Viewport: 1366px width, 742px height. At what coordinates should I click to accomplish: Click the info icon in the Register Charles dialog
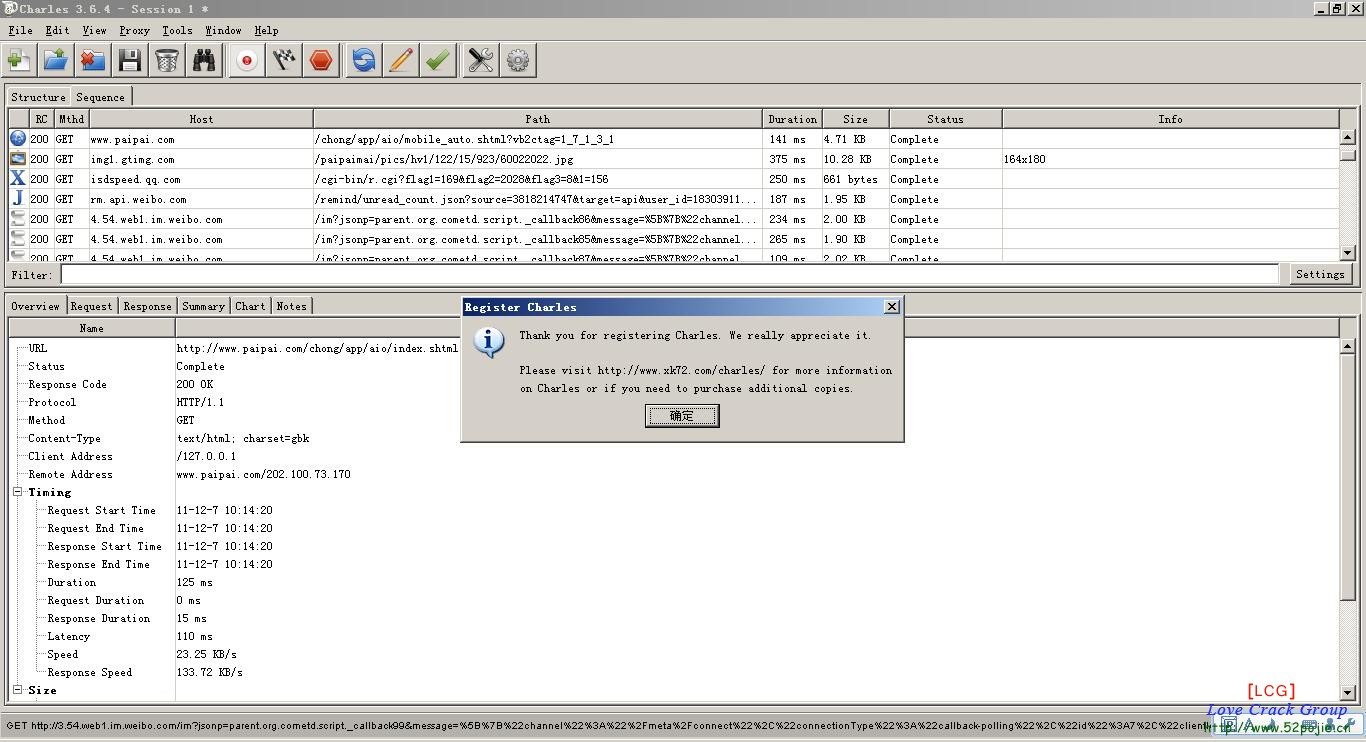pyautogui.click(x=488, y=343)
